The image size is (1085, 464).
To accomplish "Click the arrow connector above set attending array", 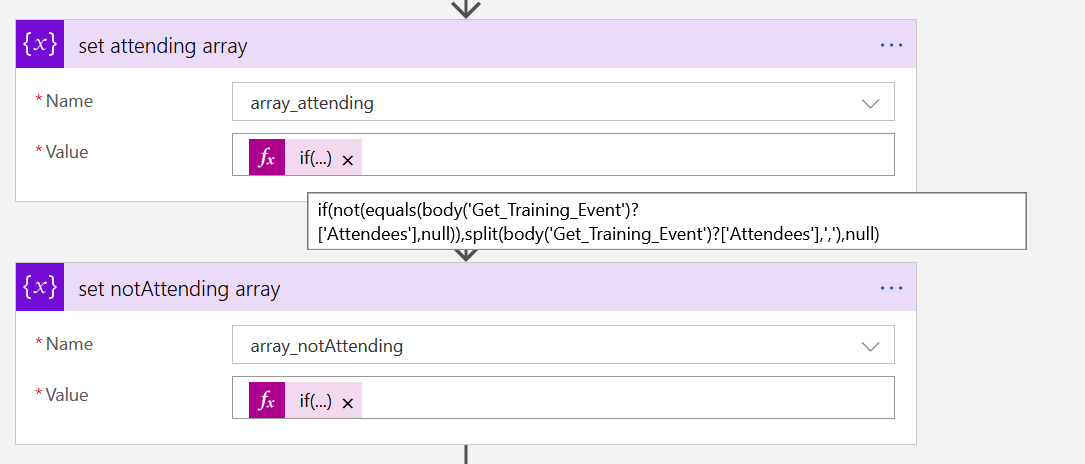I will [466, 8].
